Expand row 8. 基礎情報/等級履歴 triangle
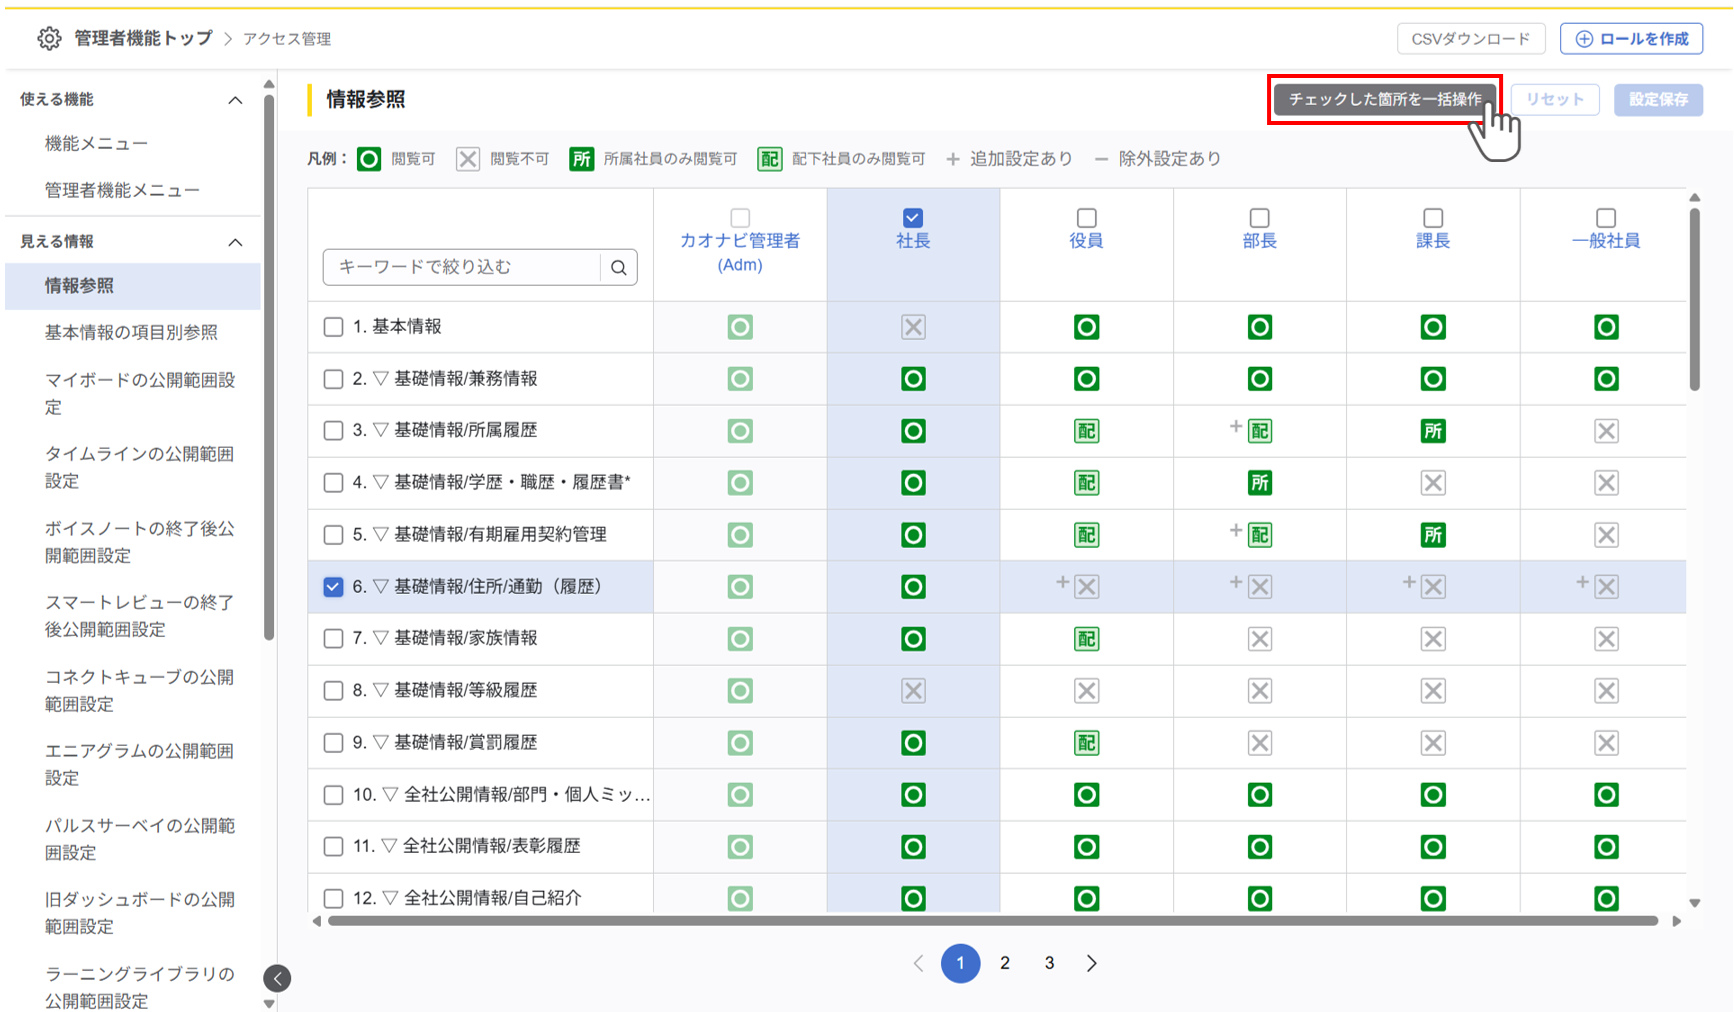The image size is (1734, 1012). [381, 690]
